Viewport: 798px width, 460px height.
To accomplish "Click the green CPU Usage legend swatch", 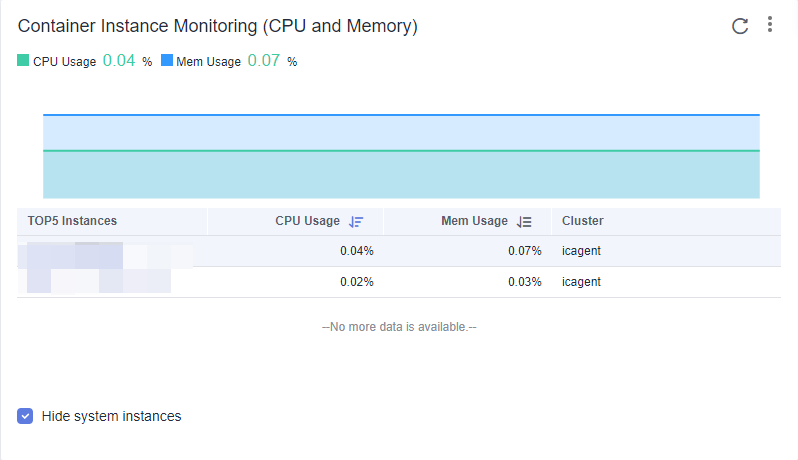I will pyautogui.click(x=23, y=61).
